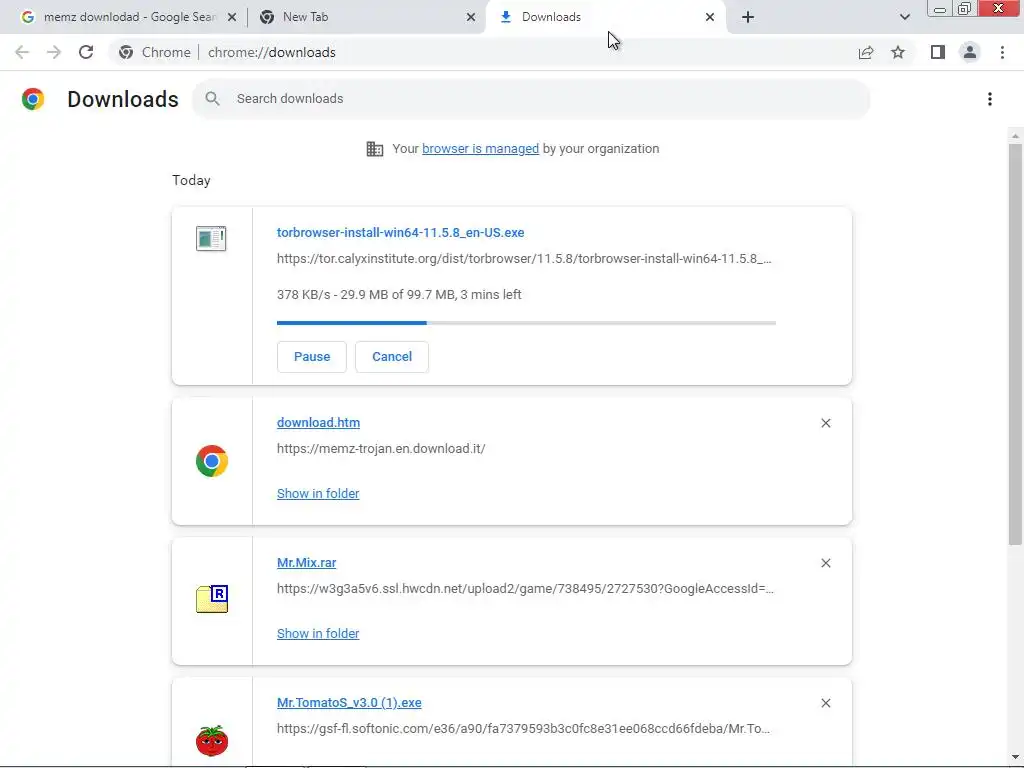Click the Search downloads field
Viewport: 1024px width, 768px height.
point(540,99)
